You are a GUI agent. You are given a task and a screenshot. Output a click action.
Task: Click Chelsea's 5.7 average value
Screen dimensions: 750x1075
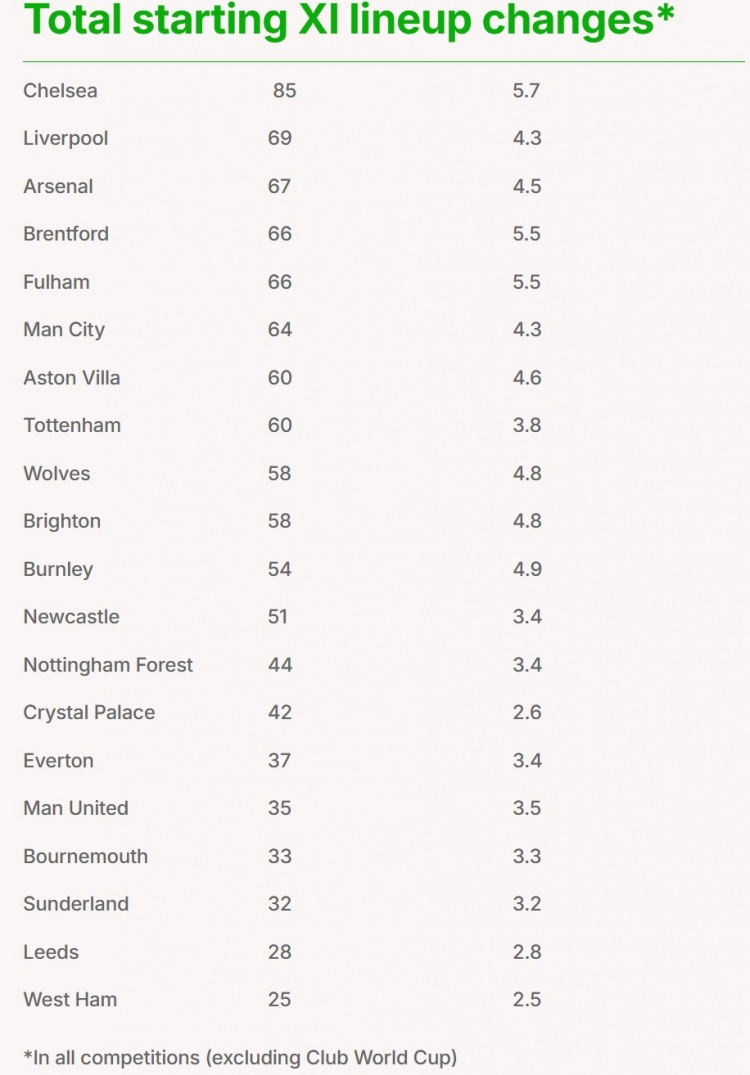tap(526, 91)
